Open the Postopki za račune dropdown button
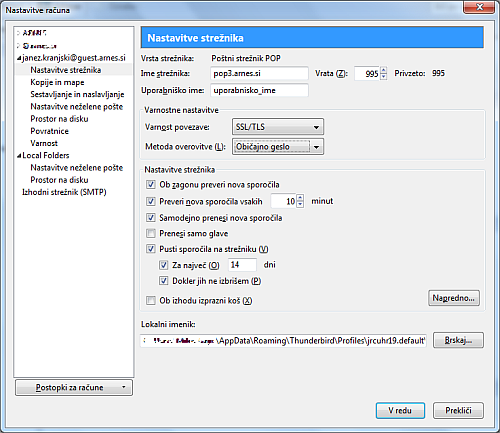500x433 pixels. (74, 387)
